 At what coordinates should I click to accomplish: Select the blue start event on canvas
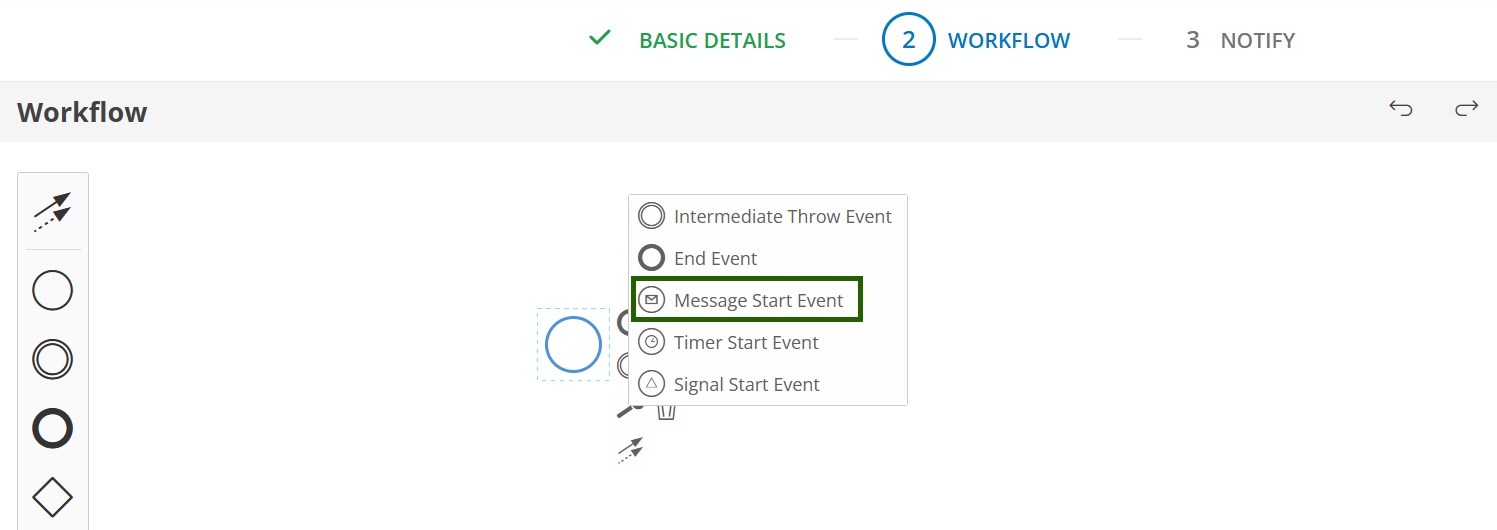click(x=573, y=344)
